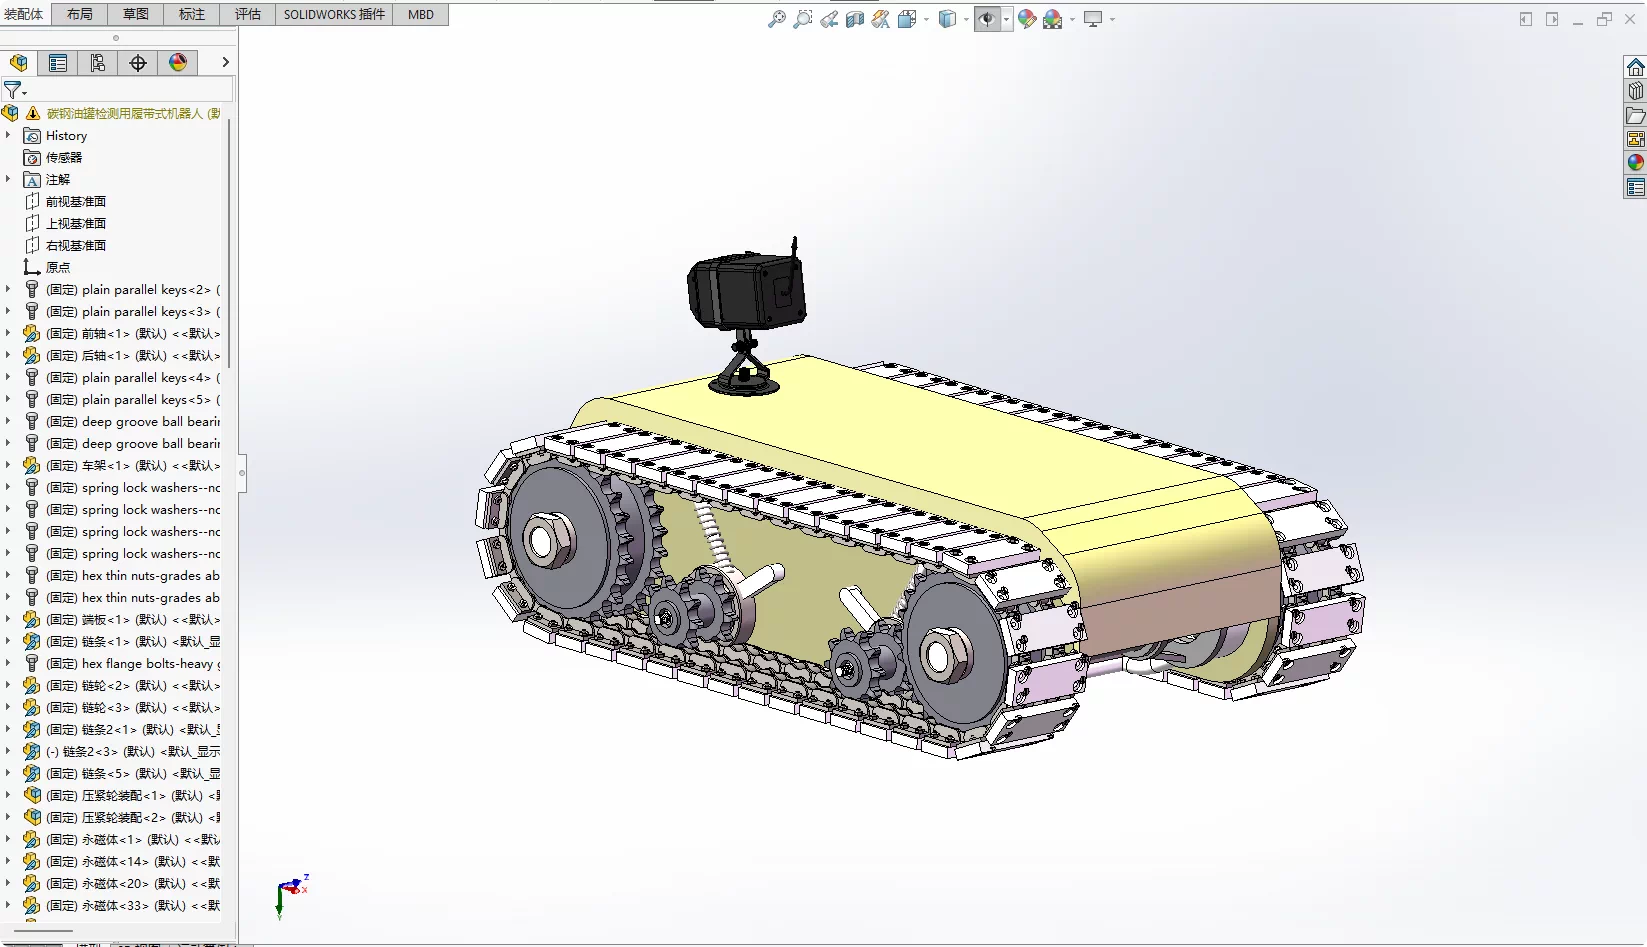Open the DimXpertManager crosshair tab
The width and height of the screenshot is (1647, 947).
point(138,63)
